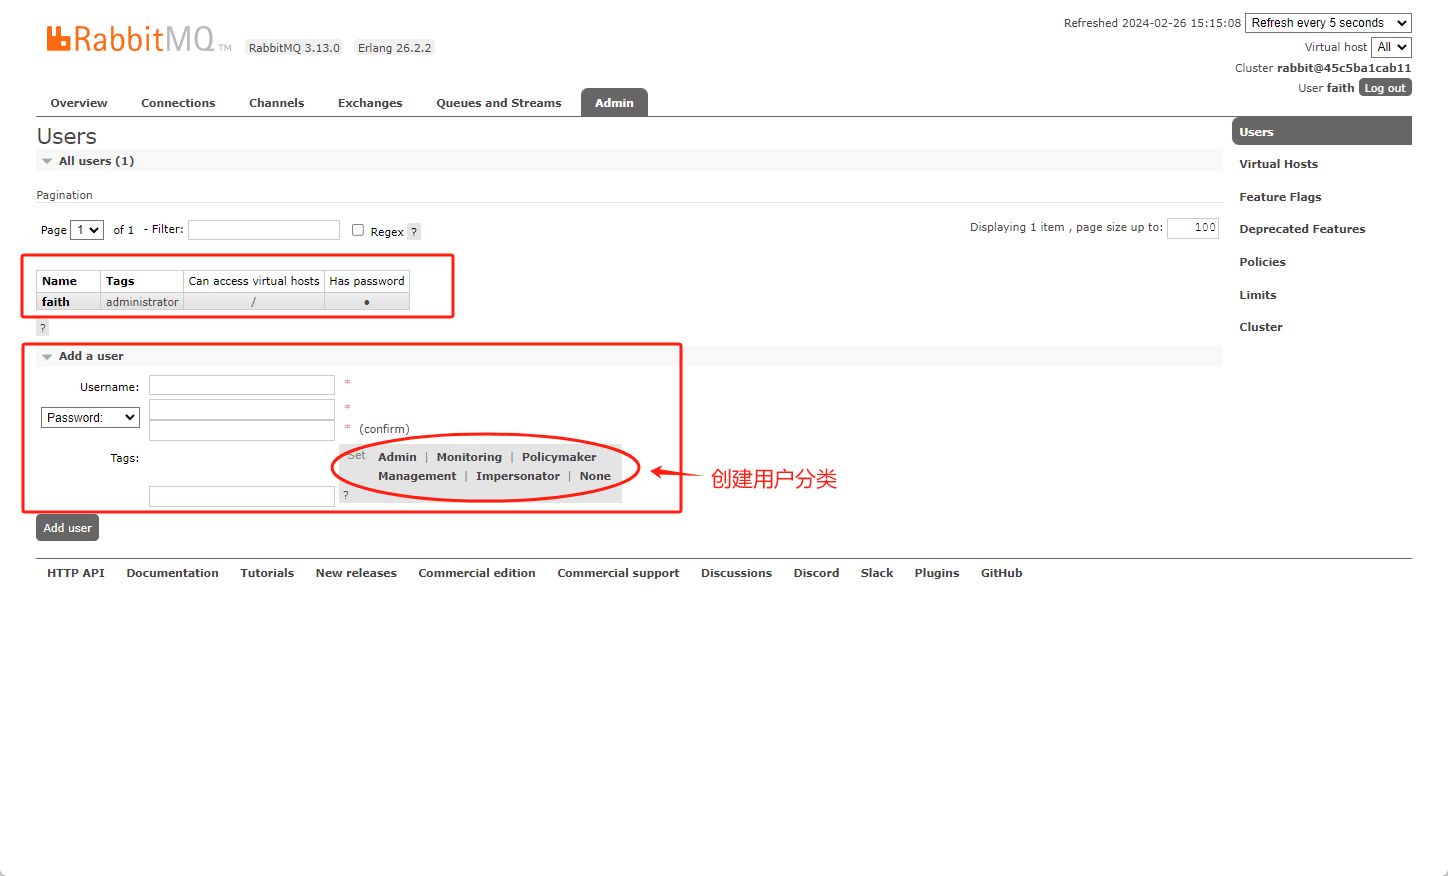
Task: Enable the Regex filter checkbox
Action: (358, 230)
